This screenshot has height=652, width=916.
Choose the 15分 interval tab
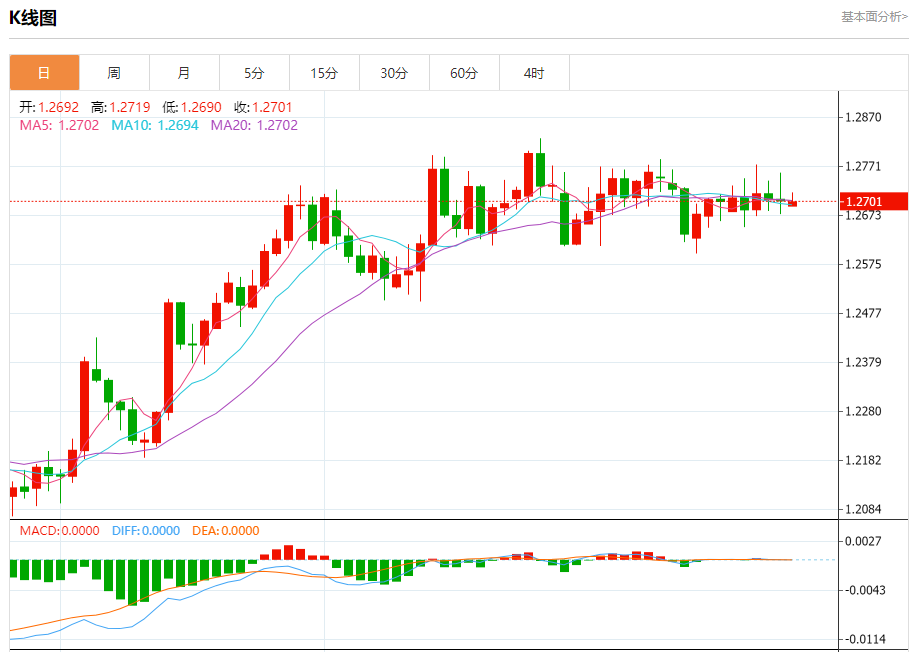324,73
